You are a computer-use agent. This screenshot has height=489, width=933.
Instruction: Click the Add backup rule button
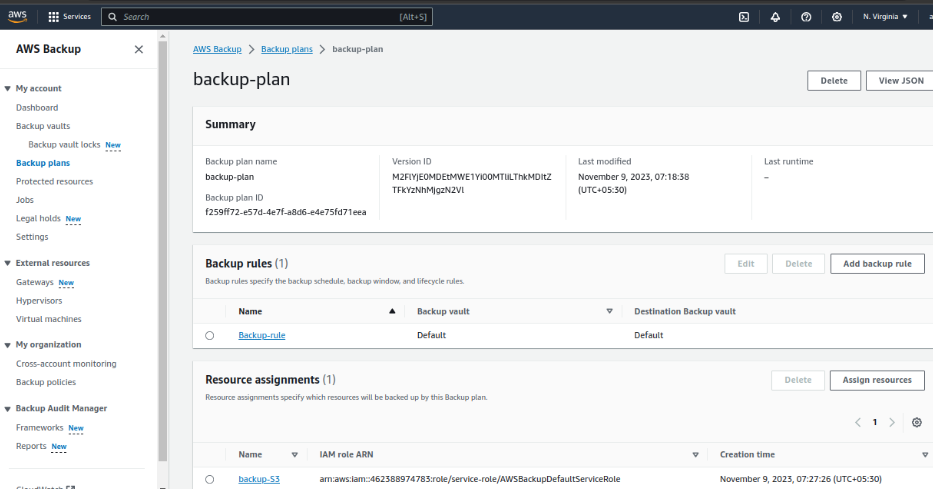877,264
